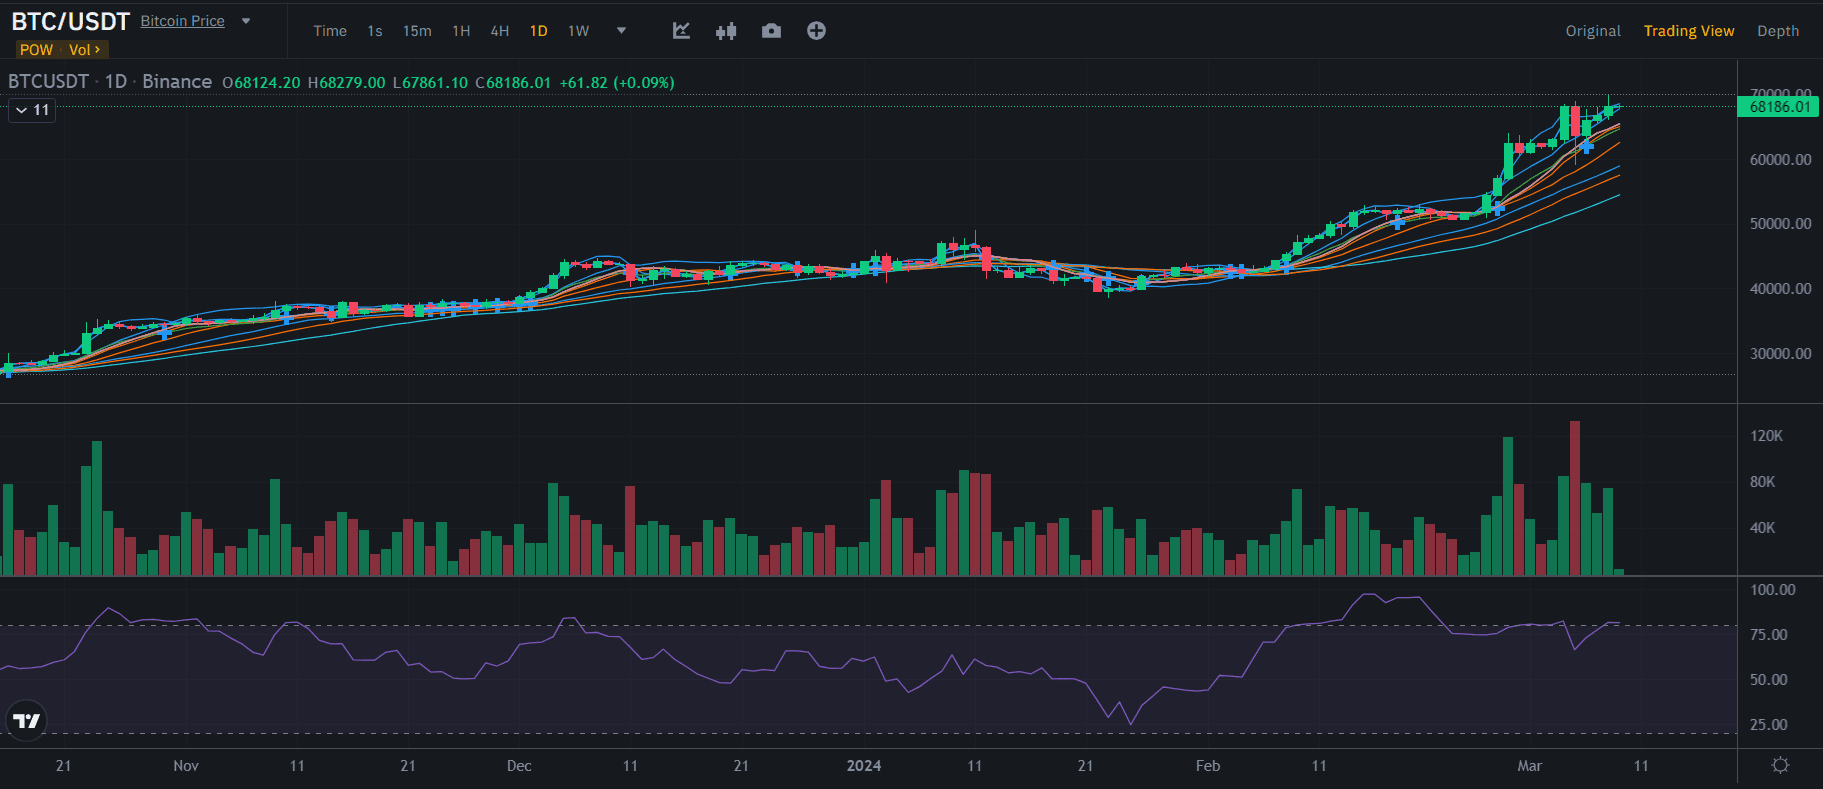1823x789 pixels.
Task: Switch to the Original chart tab
Action: 1593,31
